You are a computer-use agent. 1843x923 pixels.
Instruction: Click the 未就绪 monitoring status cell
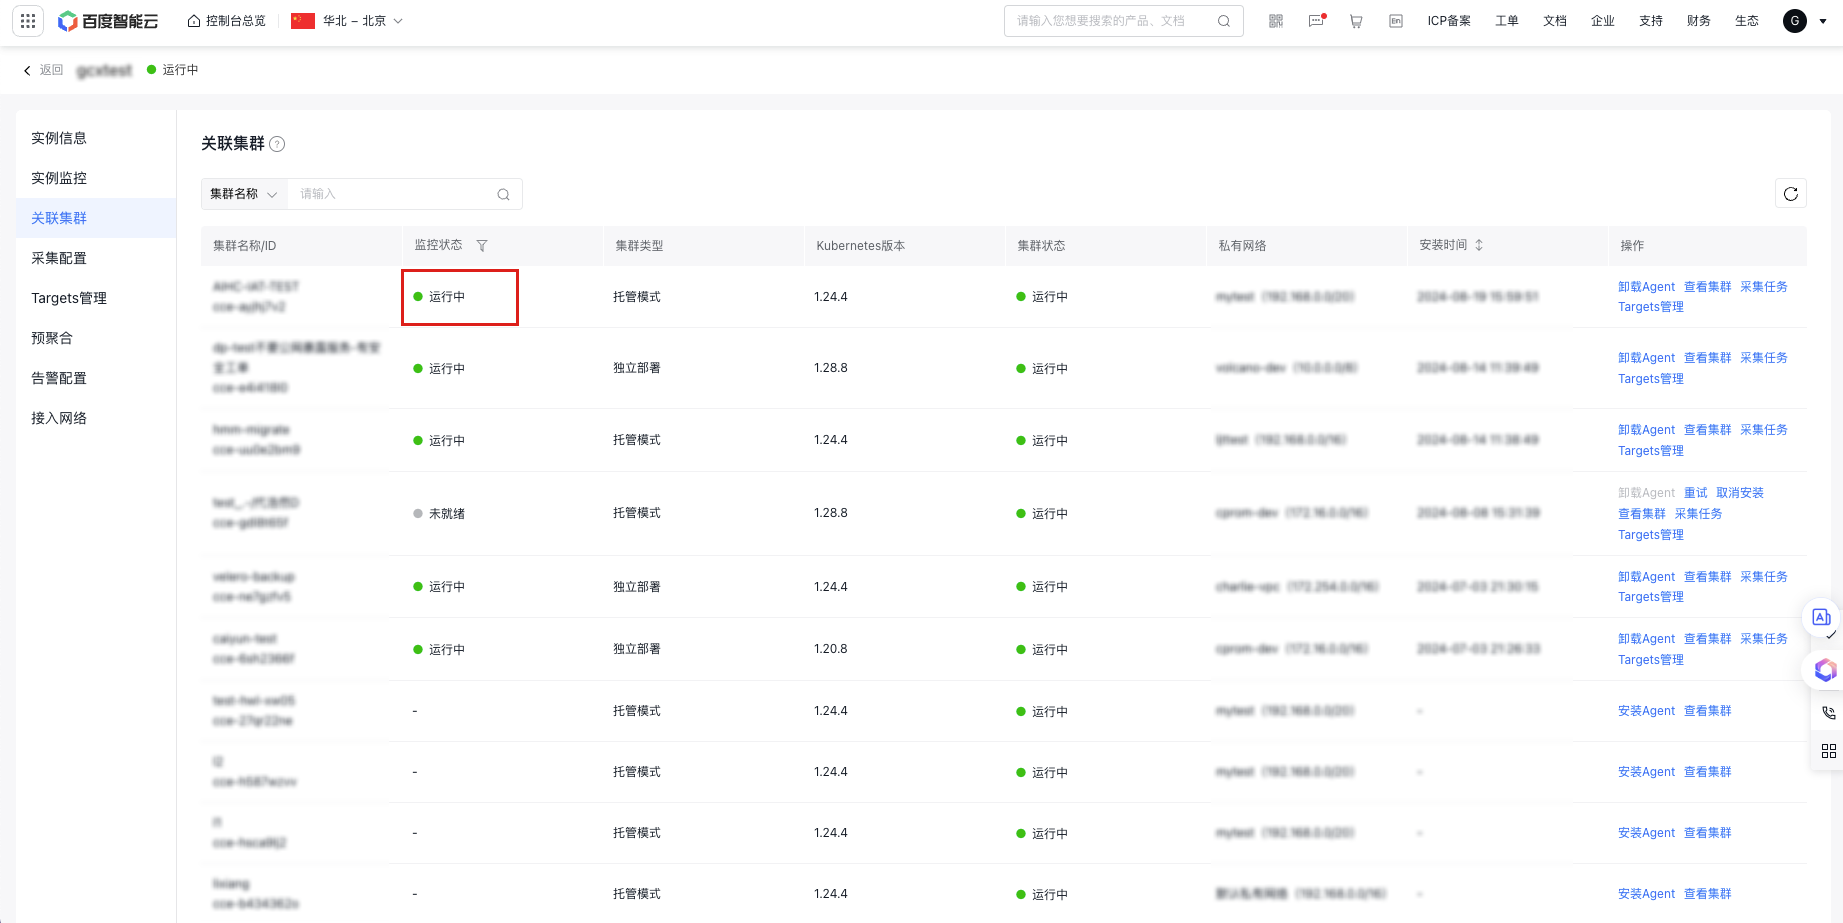pos(439,514)
